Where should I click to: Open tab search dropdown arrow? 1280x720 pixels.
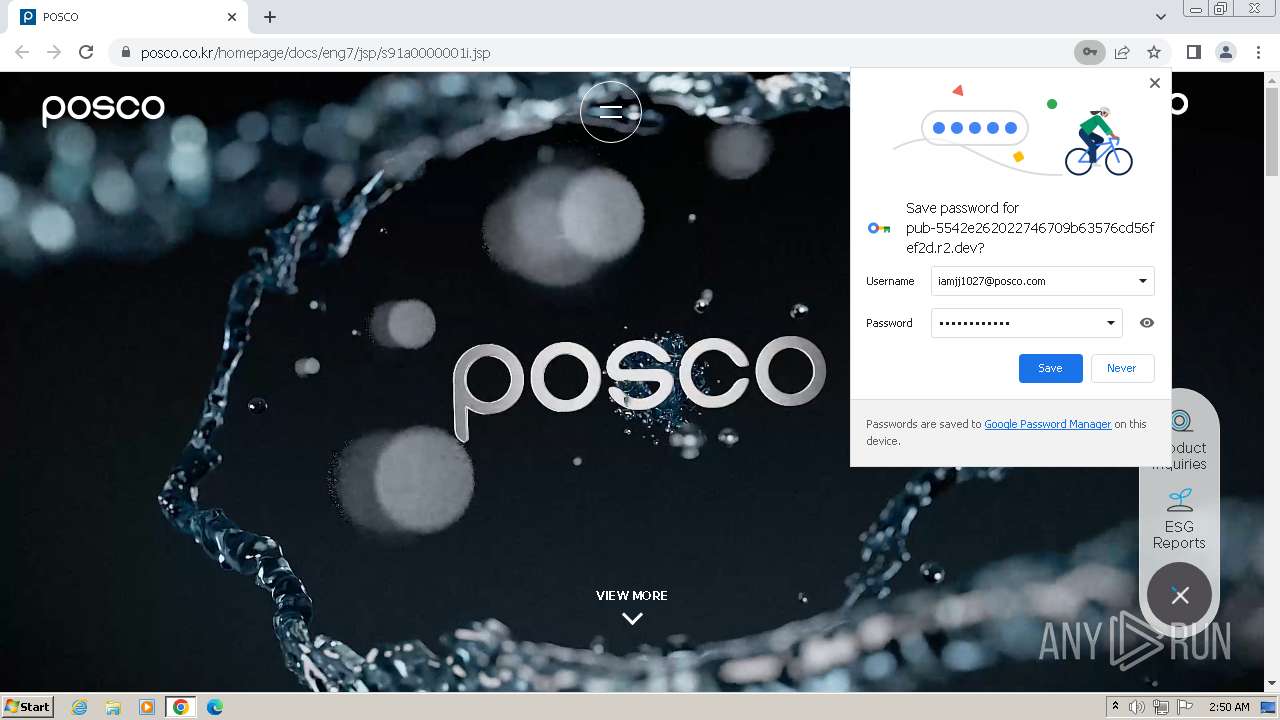click(1160, 17)
